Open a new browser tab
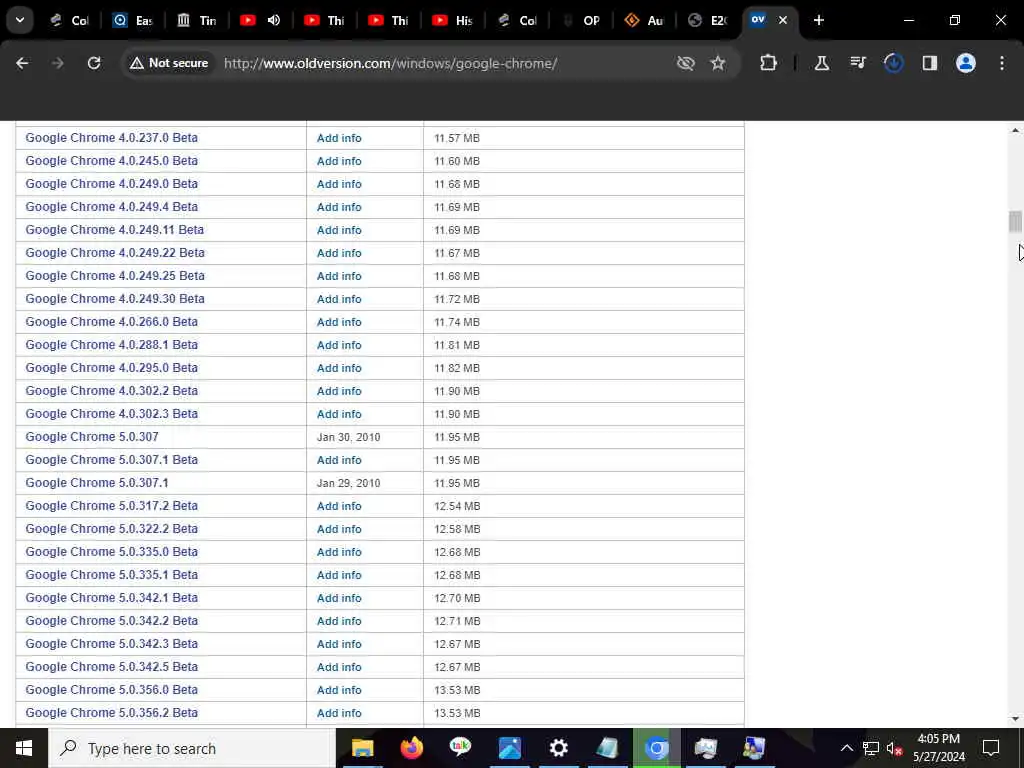1024x768 pixels. point(818,20)
